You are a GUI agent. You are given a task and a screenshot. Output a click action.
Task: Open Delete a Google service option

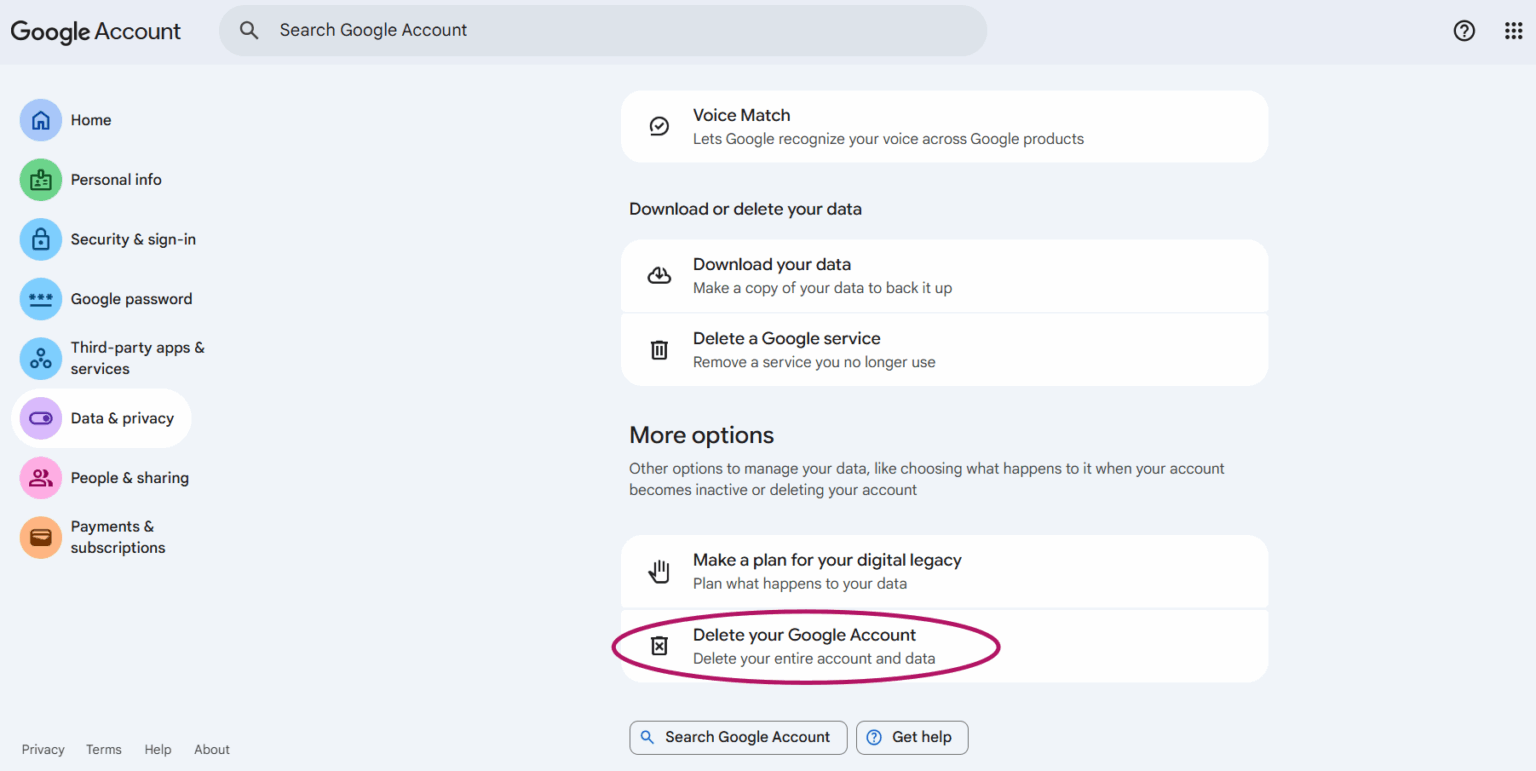coord(944,350)
